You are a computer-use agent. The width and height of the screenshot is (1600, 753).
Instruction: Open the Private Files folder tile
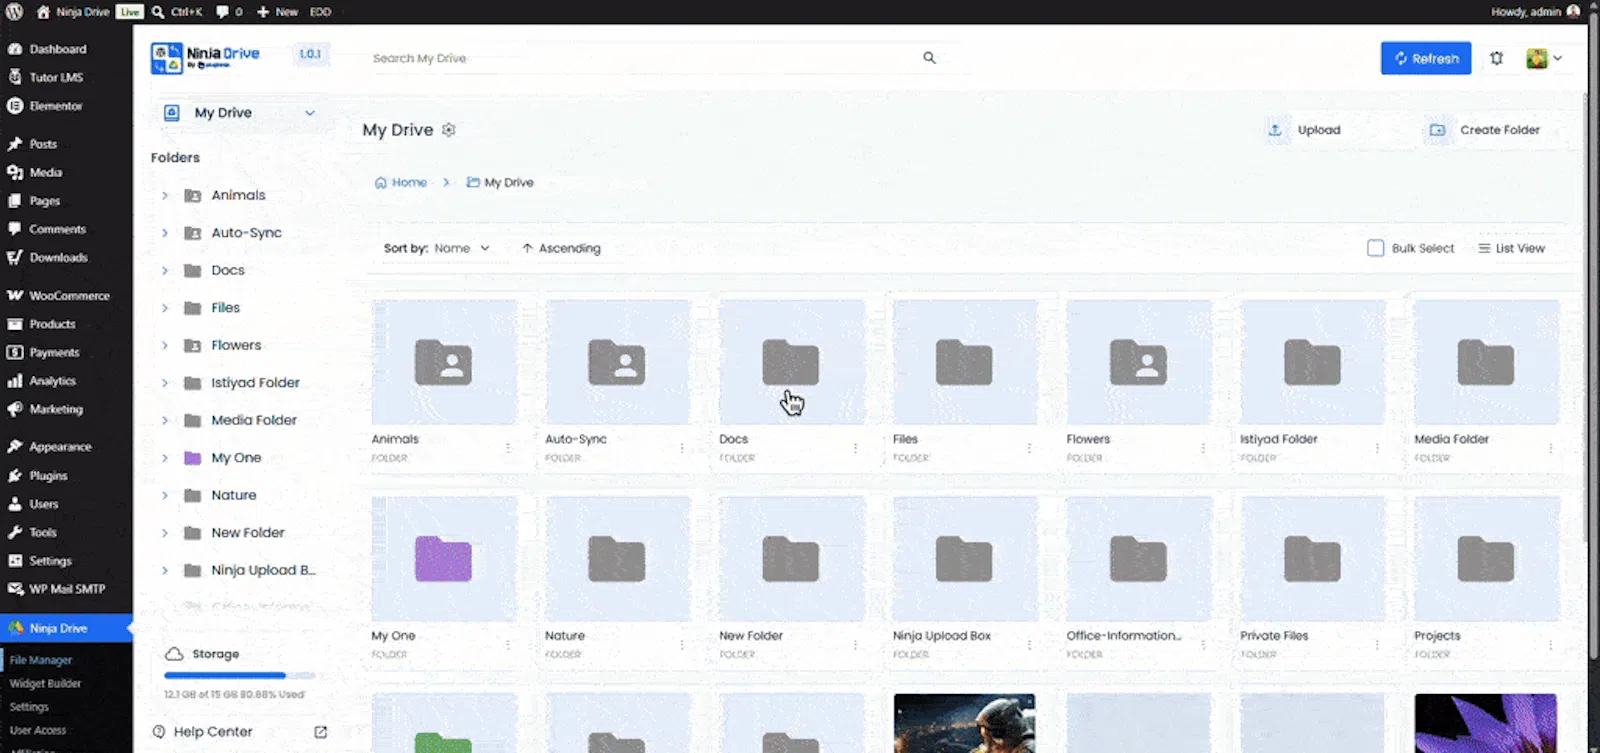coord(1312,559)
